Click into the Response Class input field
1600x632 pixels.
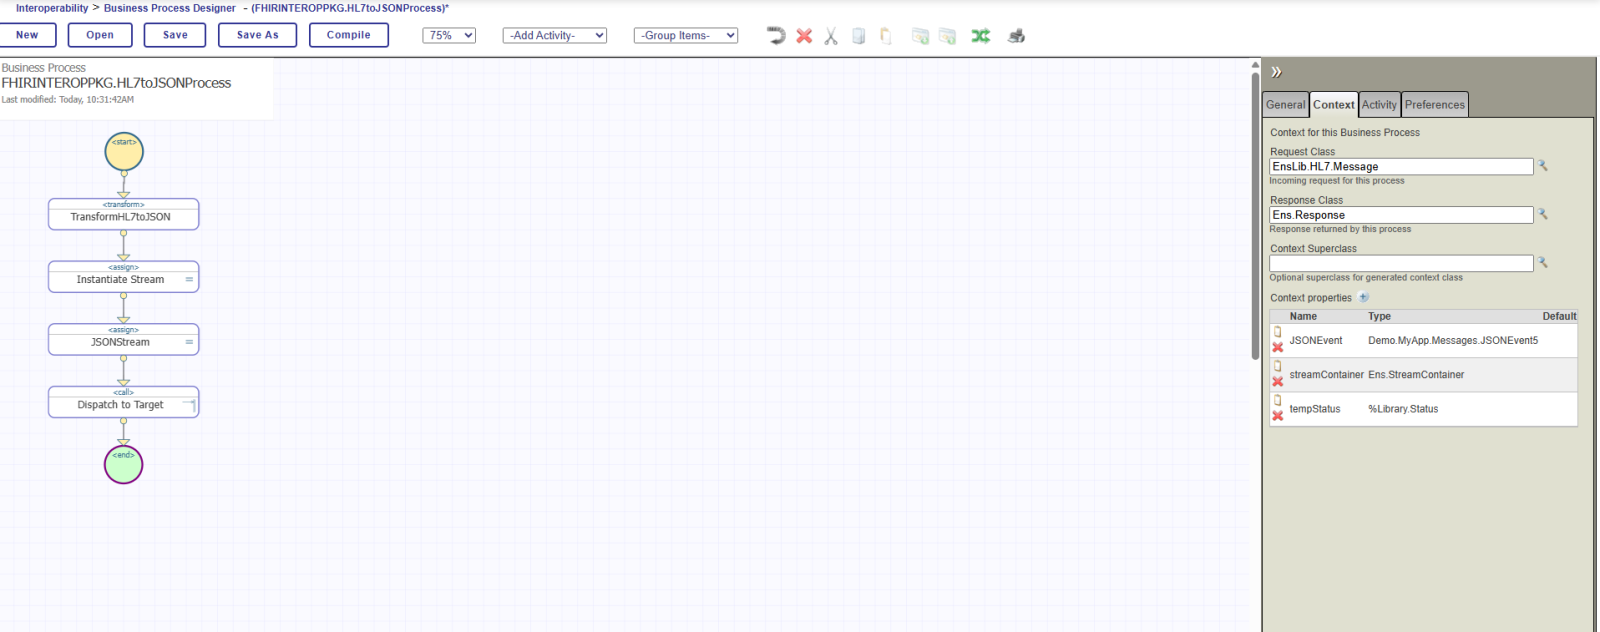(x=1401, y=214)
